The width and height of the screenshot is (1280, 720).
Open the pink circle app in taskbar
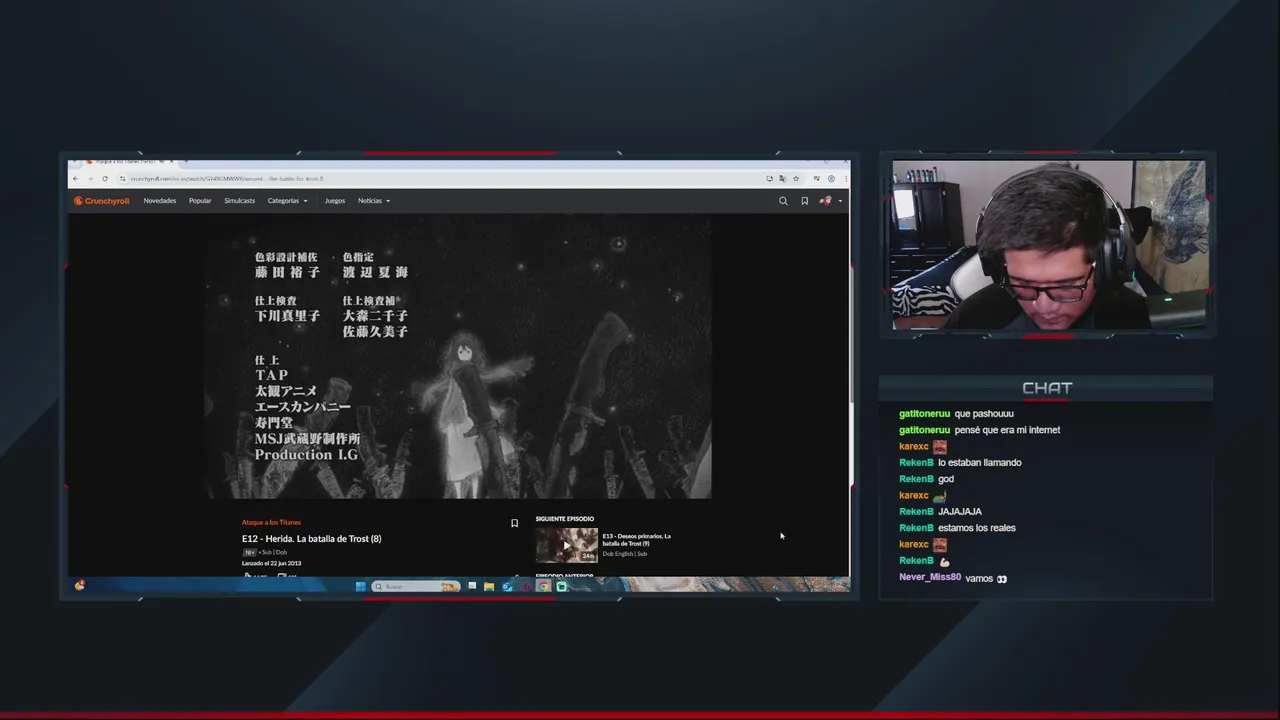pos(525,586)
